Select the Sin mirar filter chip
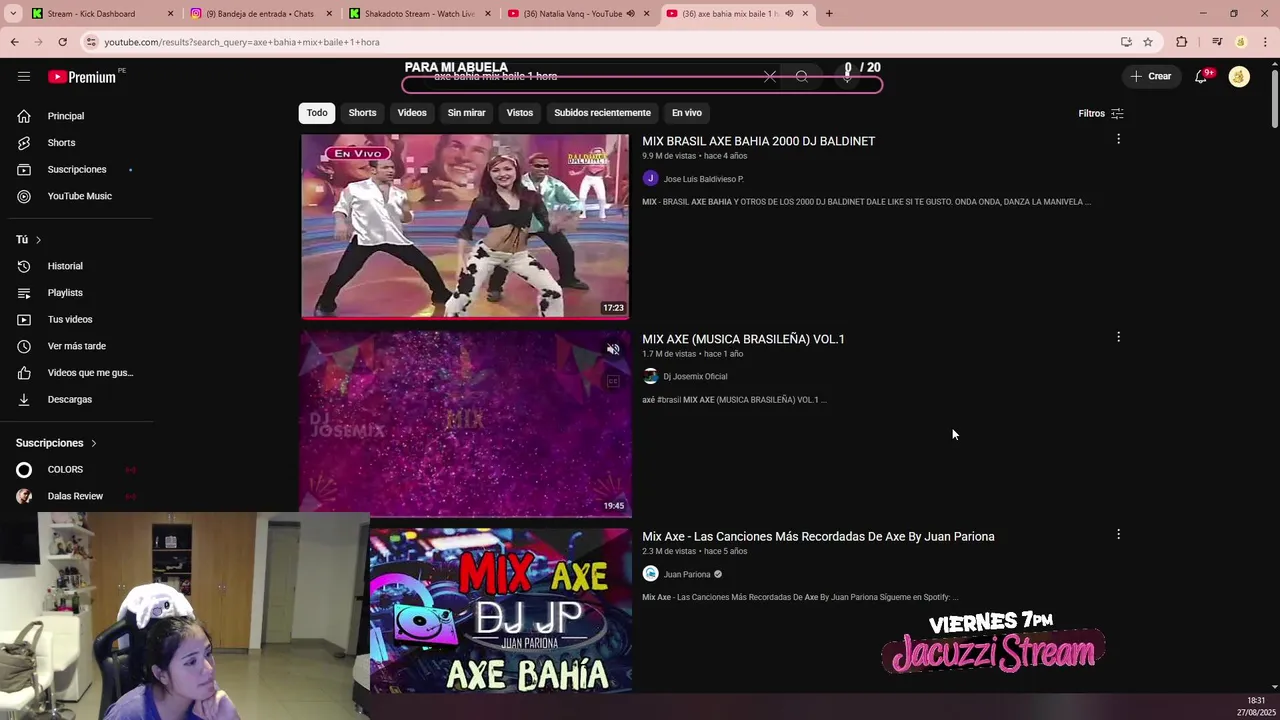Viewport: 1280px width, 720px height. point(466,113)
